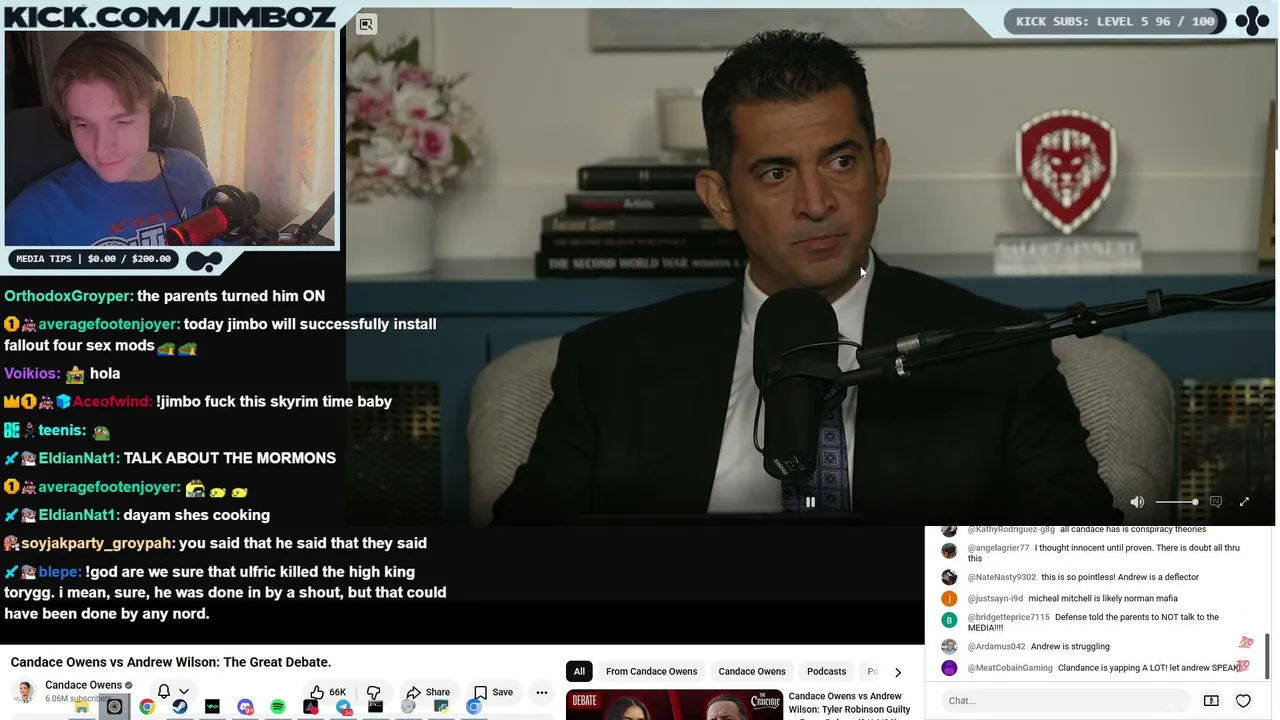Screen dimensions: 1280x720
Task: Click the soyjakparty_groypah stream chat name
Action: tap(98, 543)
